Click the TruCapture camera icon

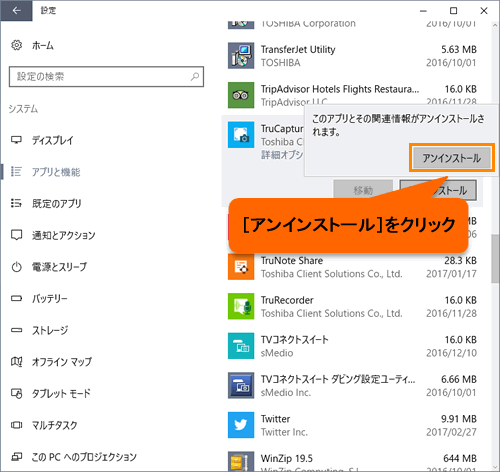point(241,135)
